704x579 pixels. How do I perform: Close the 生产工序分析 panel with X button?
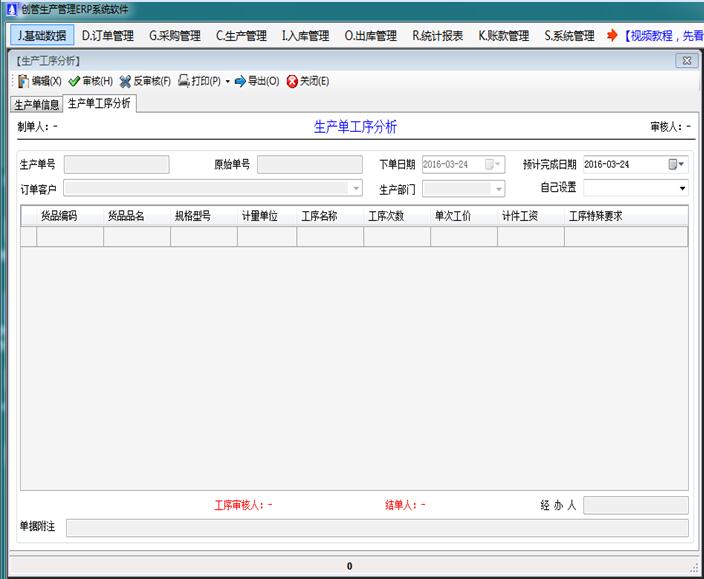(x=686, y=60)
